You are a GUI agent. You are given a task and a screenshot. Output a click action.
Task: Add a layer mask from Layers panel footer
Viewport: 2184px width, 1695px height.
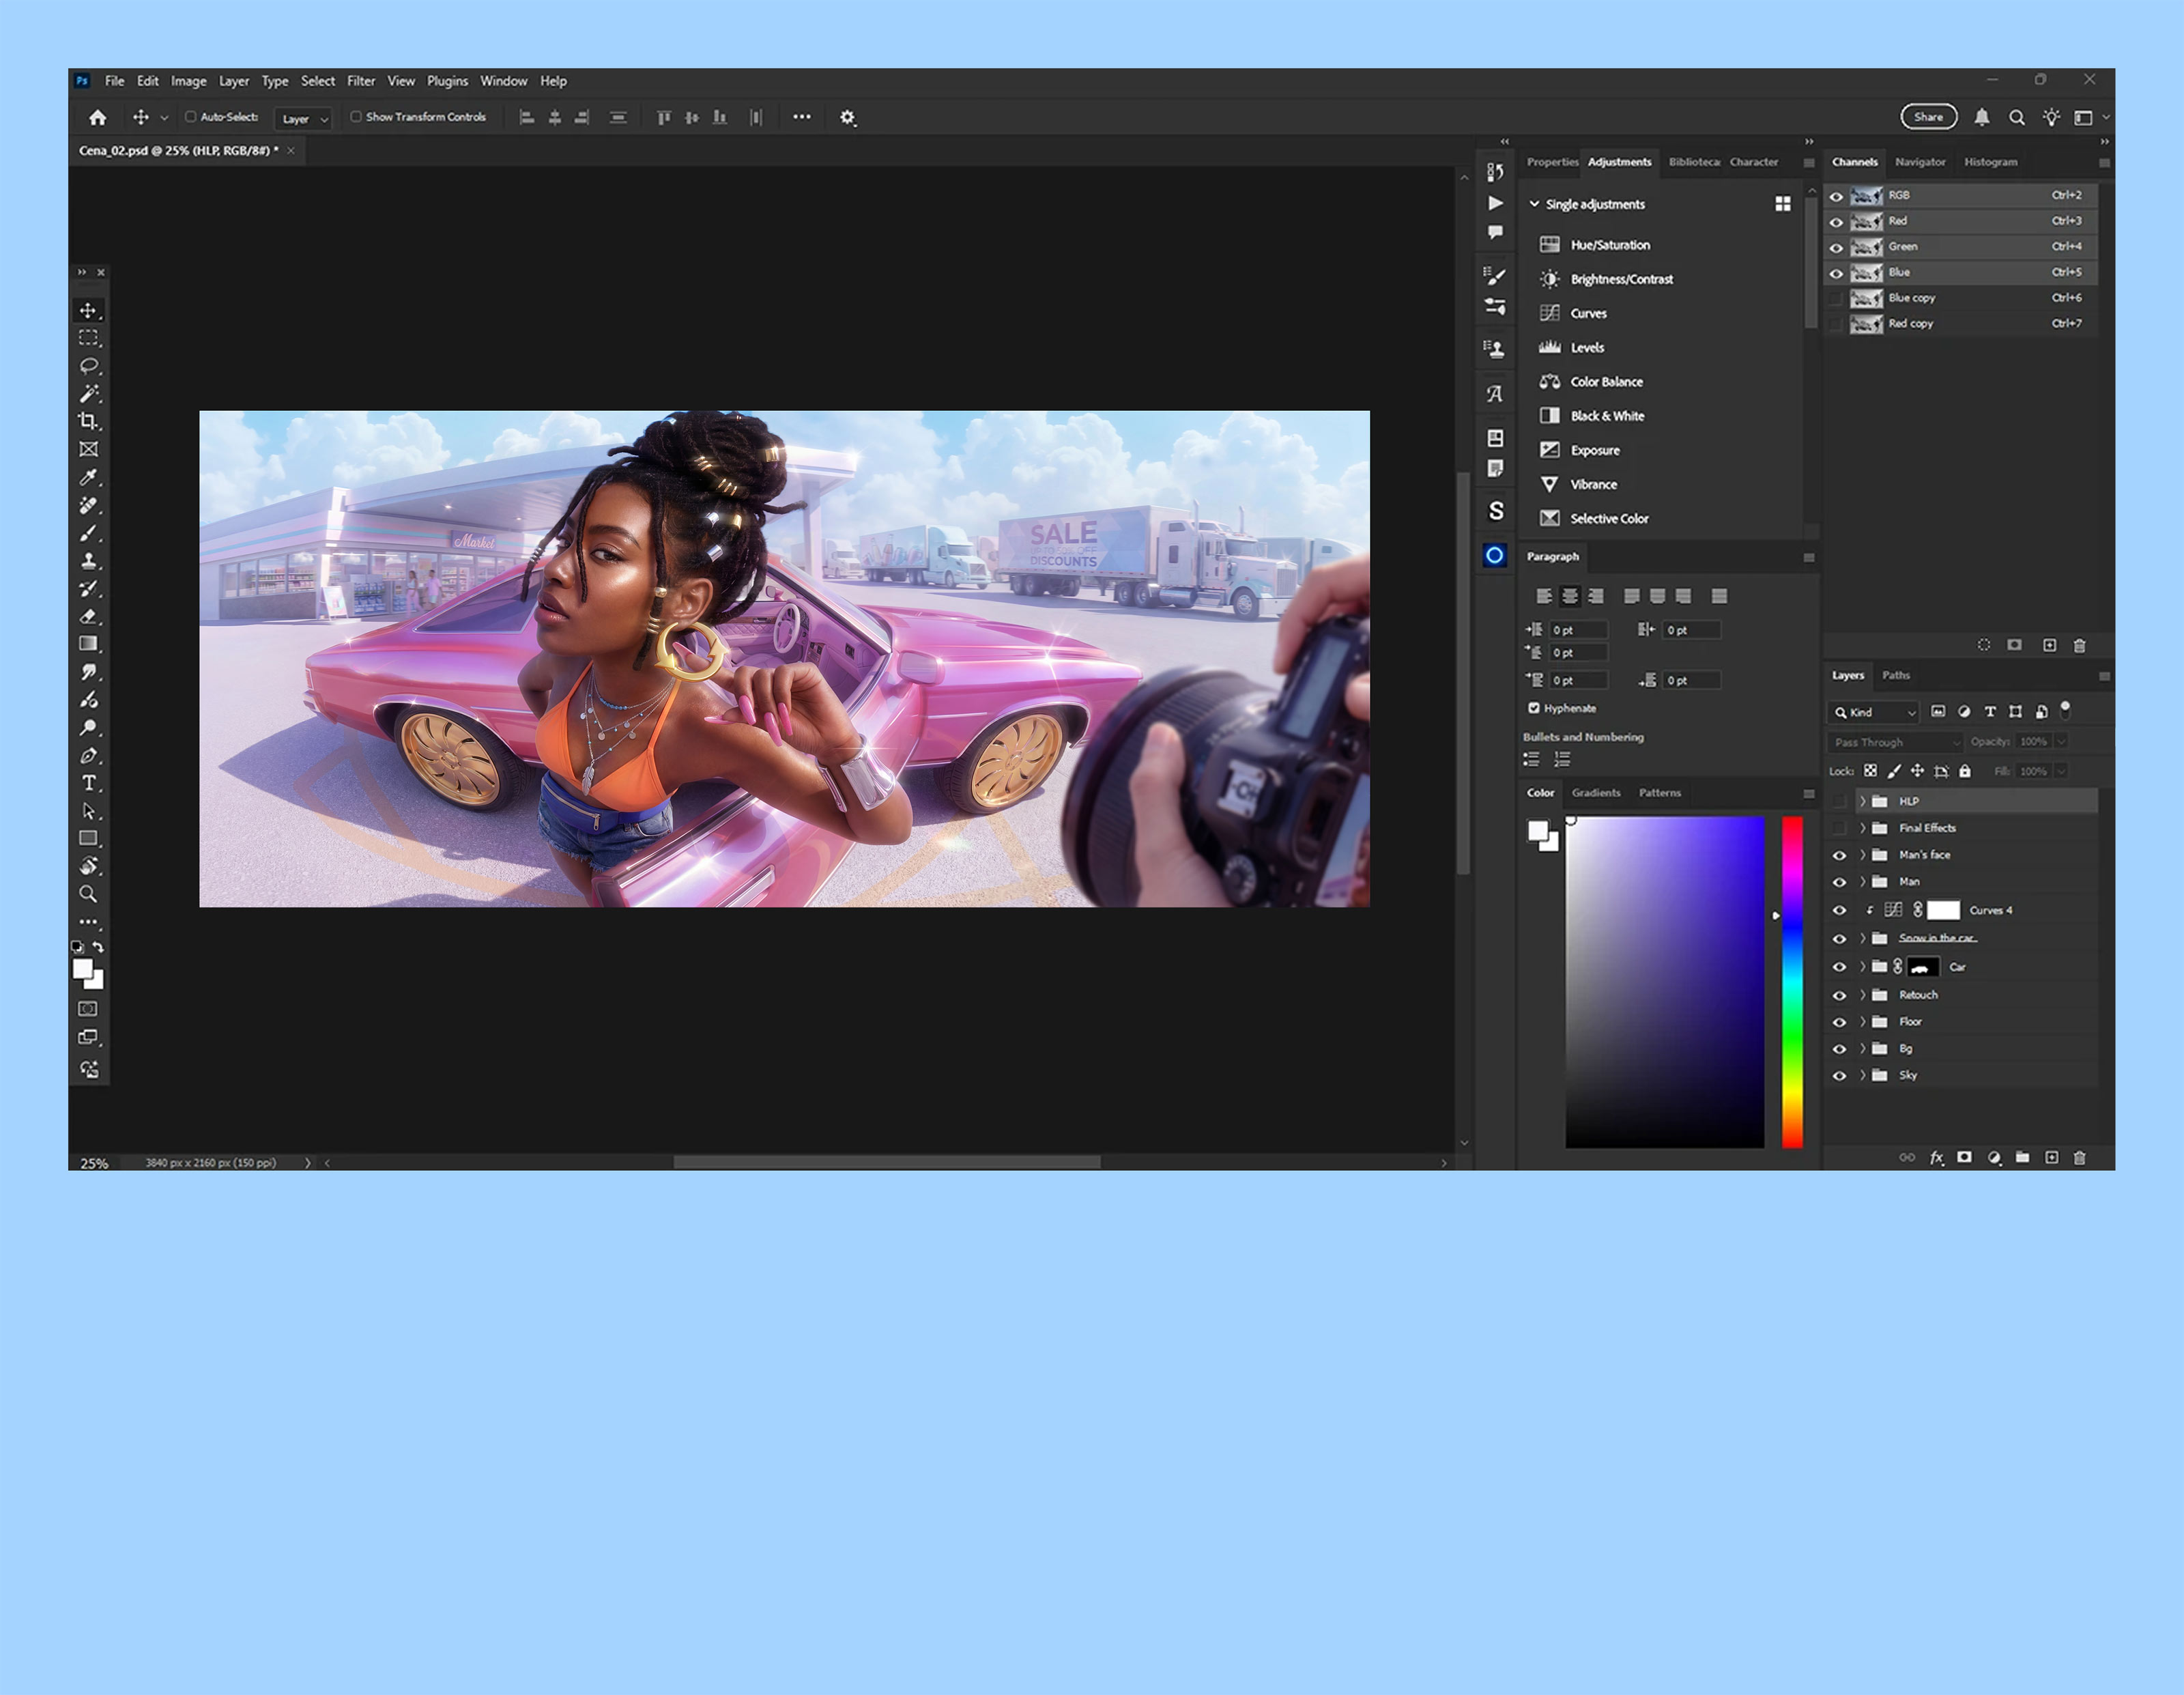pos(1964,1157)
